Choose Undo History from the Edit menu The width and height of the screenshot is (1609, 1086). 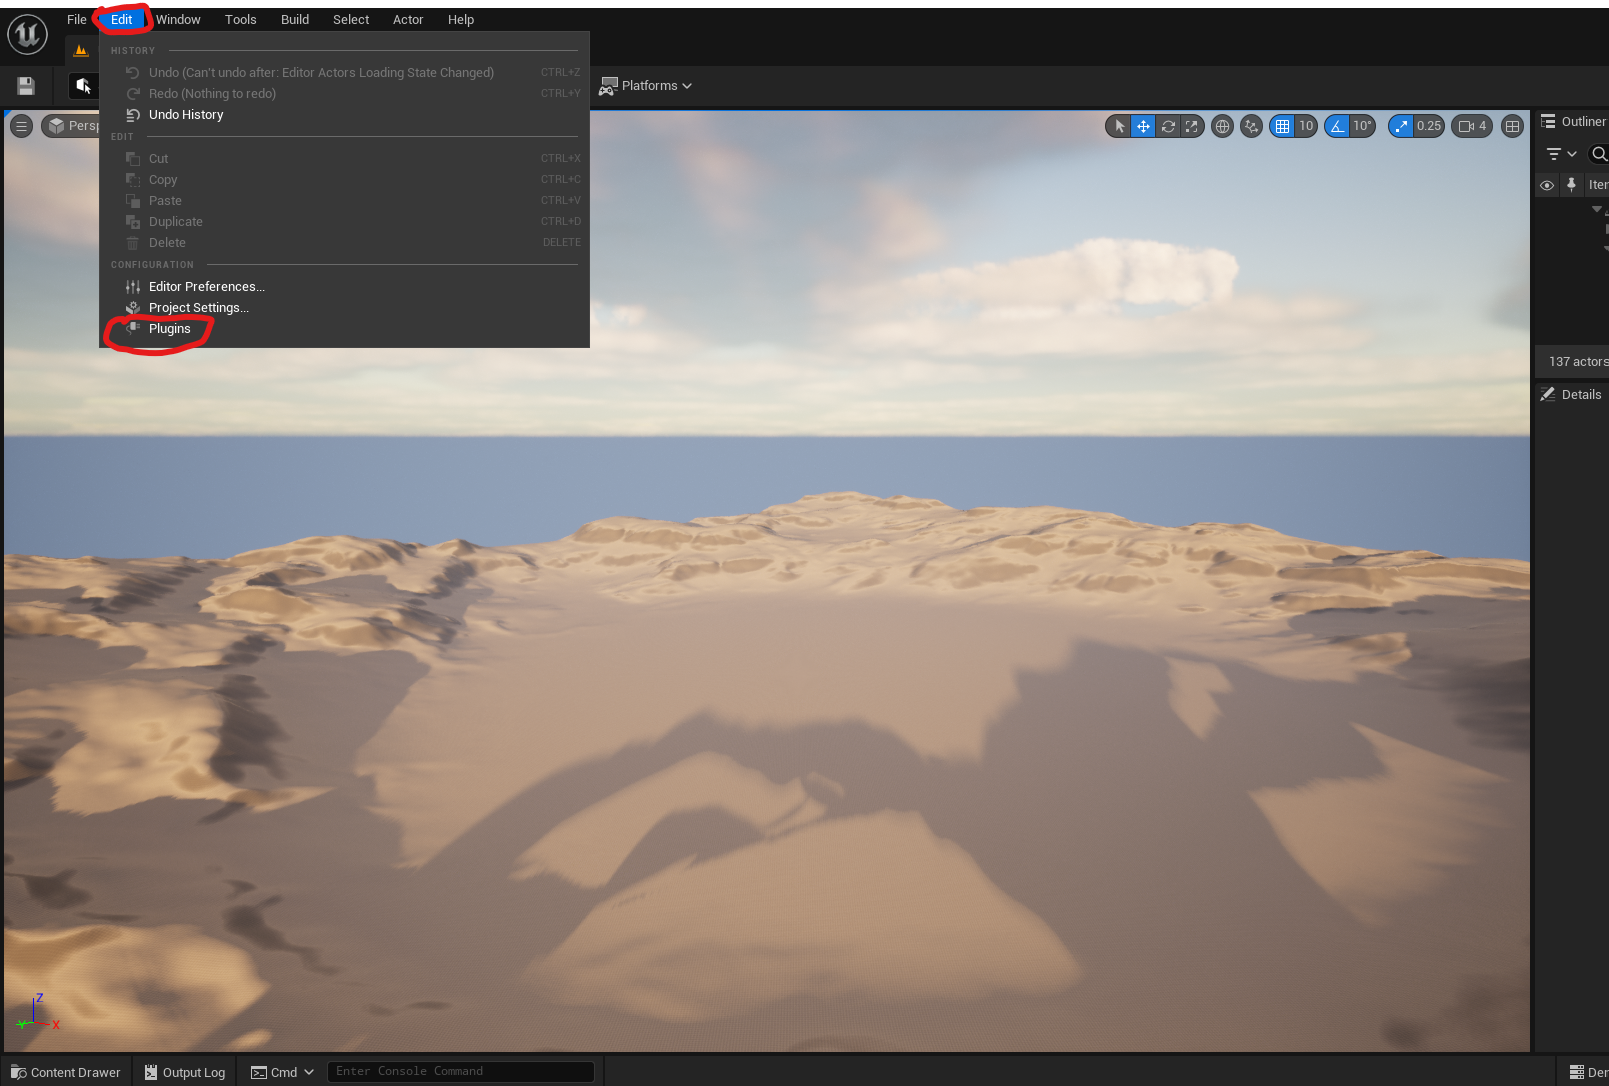click(344, 115)
